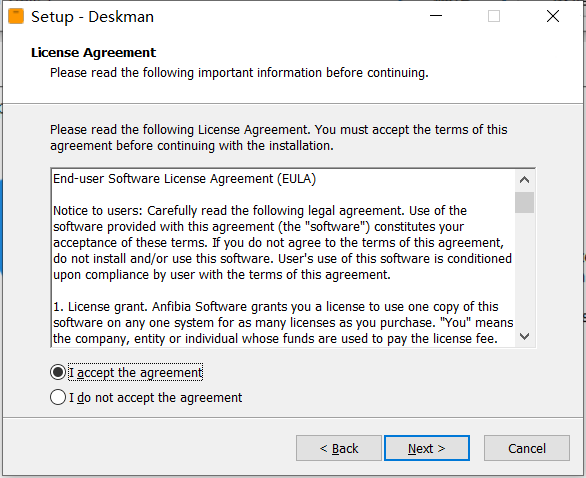Click the orange Deskman setup icon
The image size is (586, 478).
pos(16,16)
